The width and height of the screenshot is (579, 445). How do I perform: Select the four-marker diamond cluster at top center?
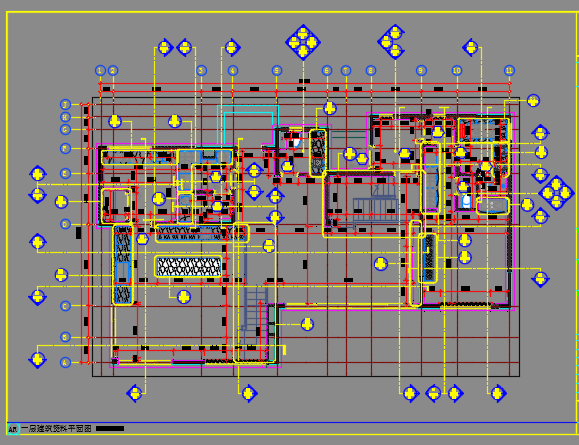pyautogui.click(x=303, y=42)
